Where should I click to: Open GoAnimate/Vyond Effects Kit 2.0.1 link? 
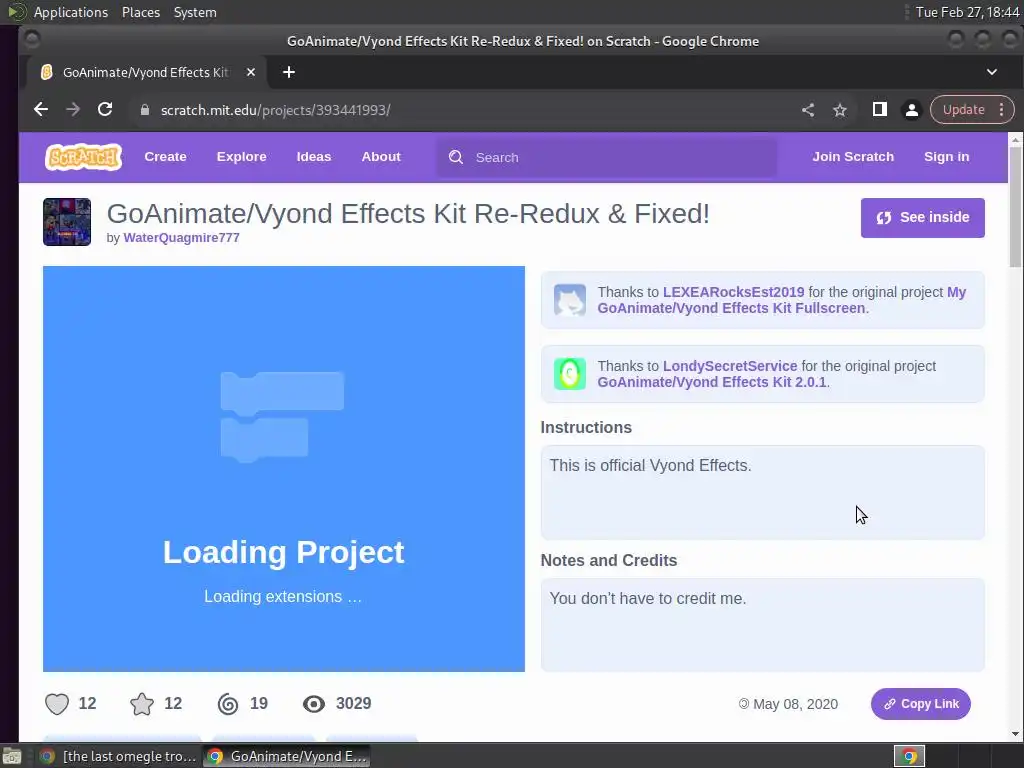coord(712,382)
